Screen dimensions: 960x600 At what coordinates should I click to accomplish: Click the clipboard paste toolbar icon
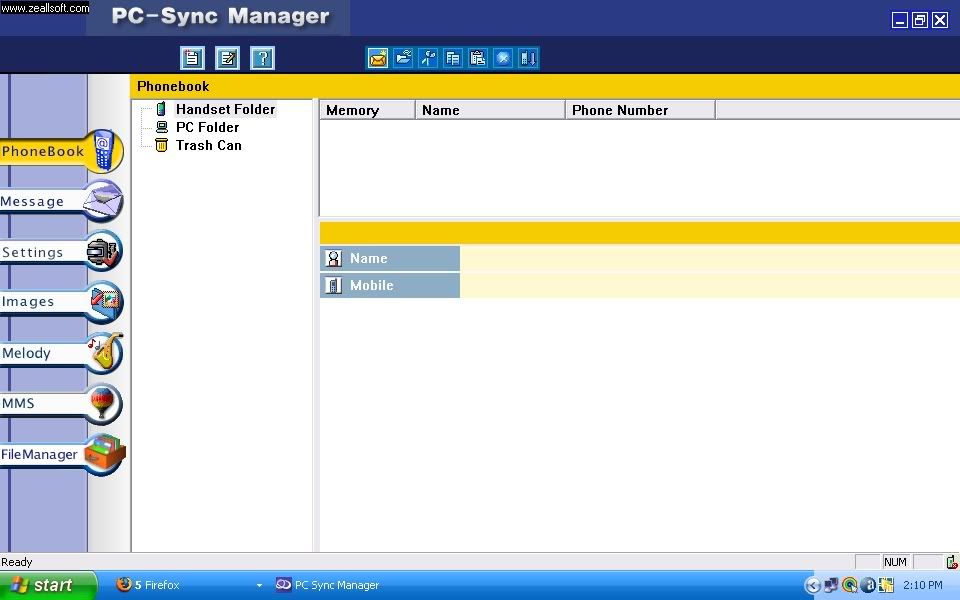[x=478, y=58]
